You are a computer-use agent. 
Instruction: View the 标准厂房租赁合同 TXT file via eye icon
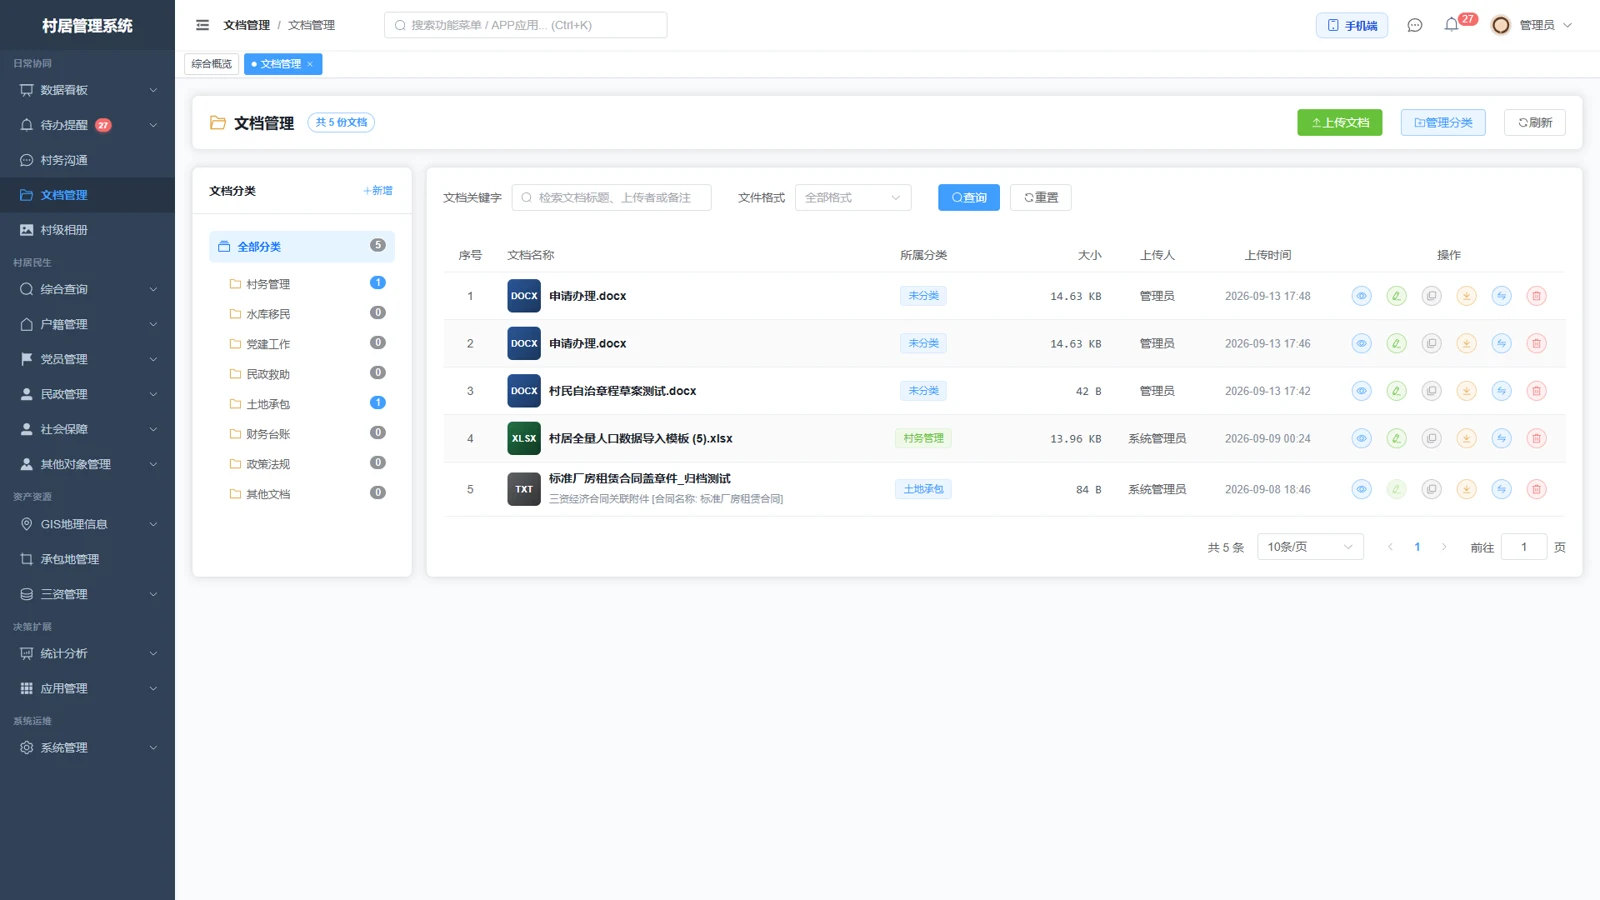(x=1361, y=489)
